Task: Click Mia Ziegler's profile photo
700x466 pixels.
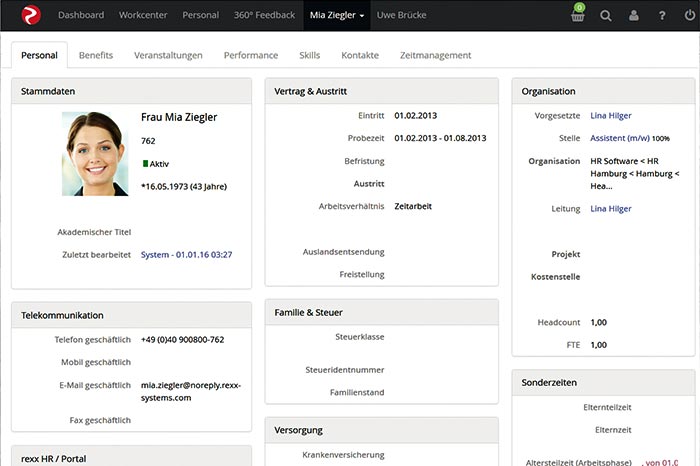Action: tap(95, 154)
